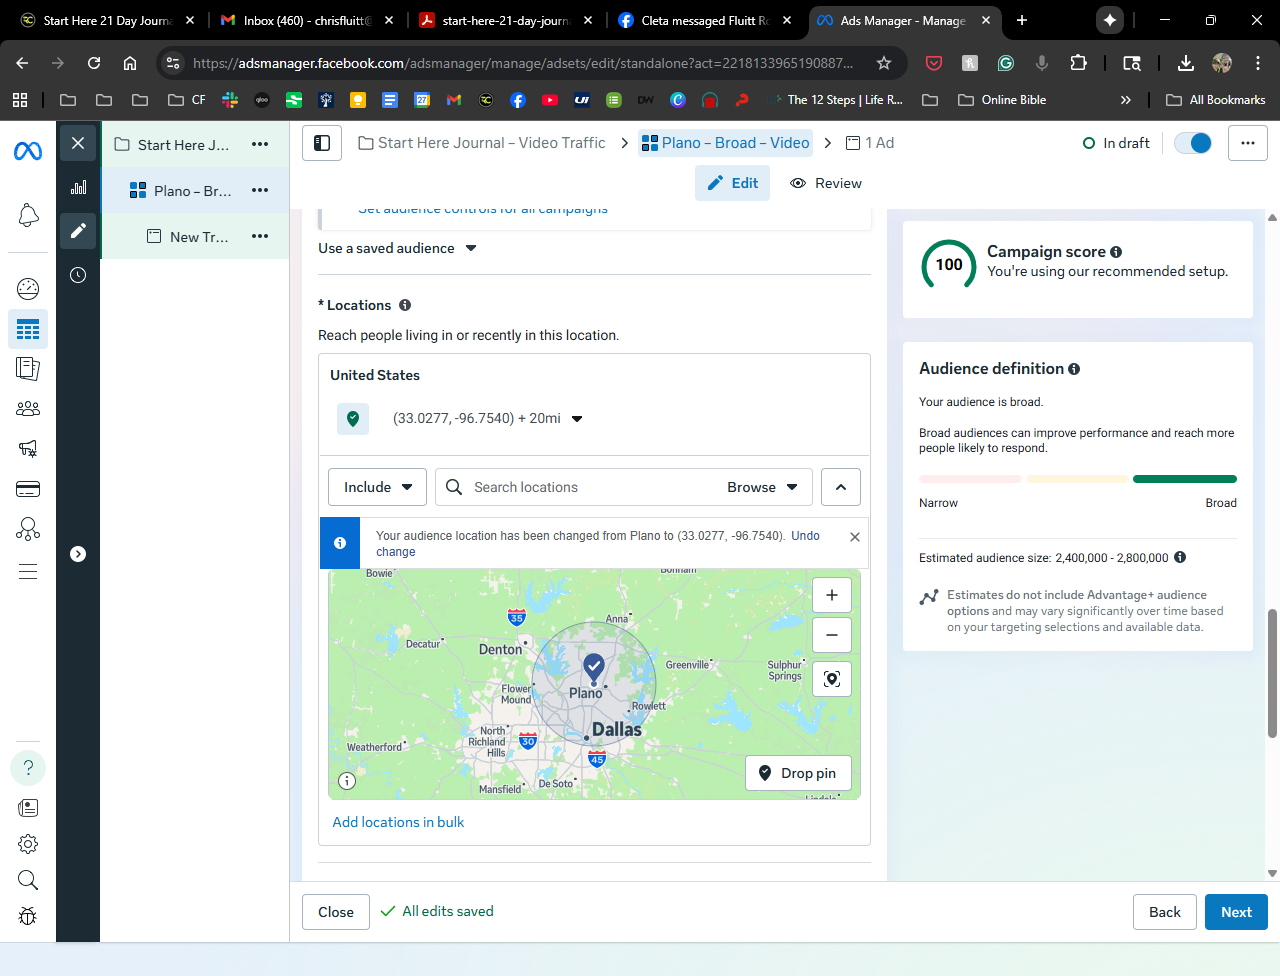Click the Next button
Viewport: 1280px width, 976px height.
click(x=1236, y=912)
